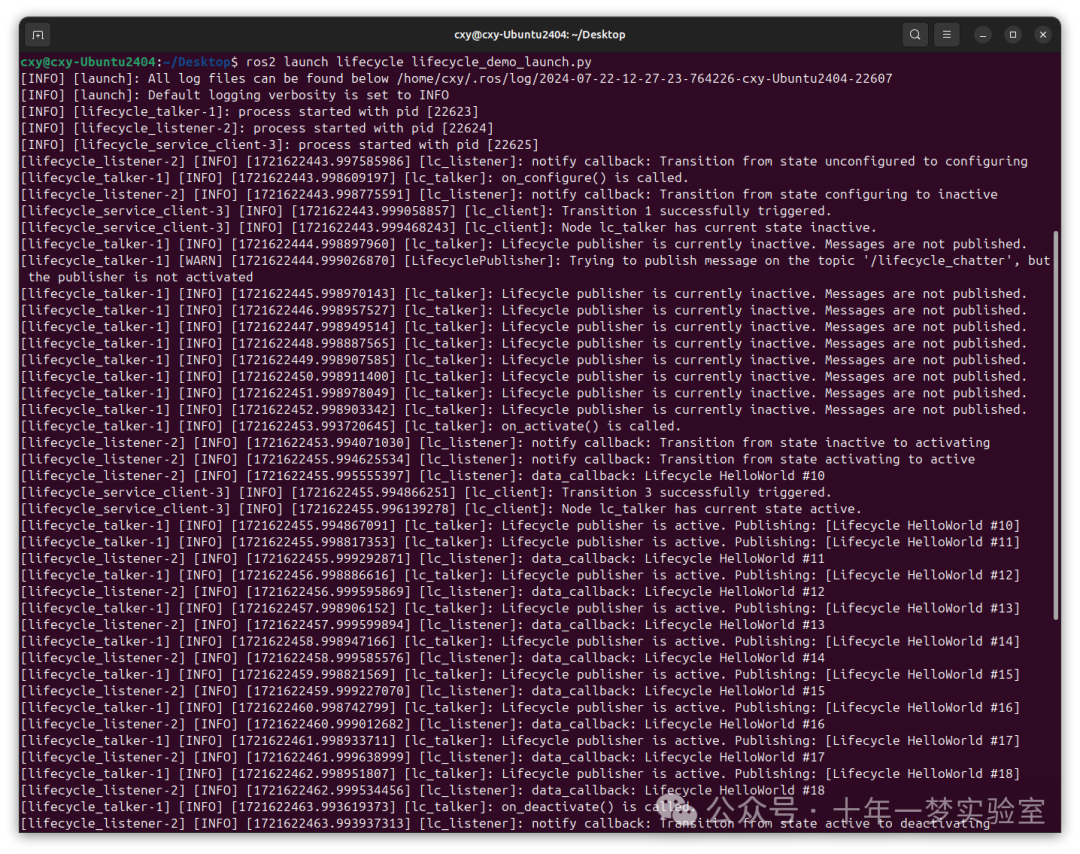
Task: Click the data_callback Lifecycle HelloWorld #15 line
Action: 423,691
